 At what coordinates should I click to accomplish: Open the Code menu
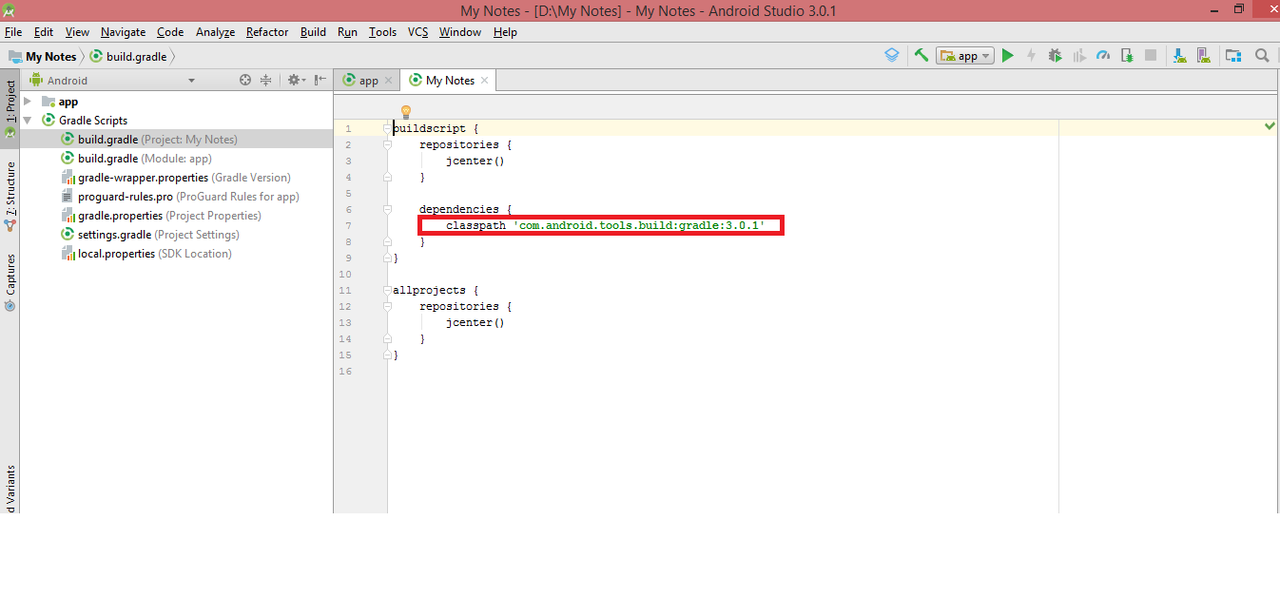pos(170,32)
